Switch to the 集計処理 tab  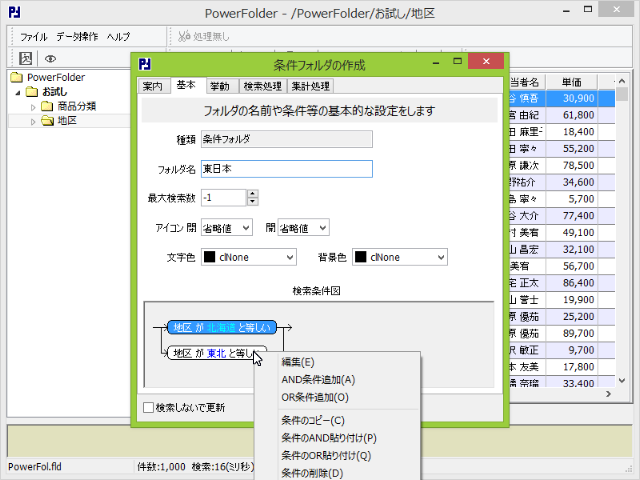pos(311,86)
